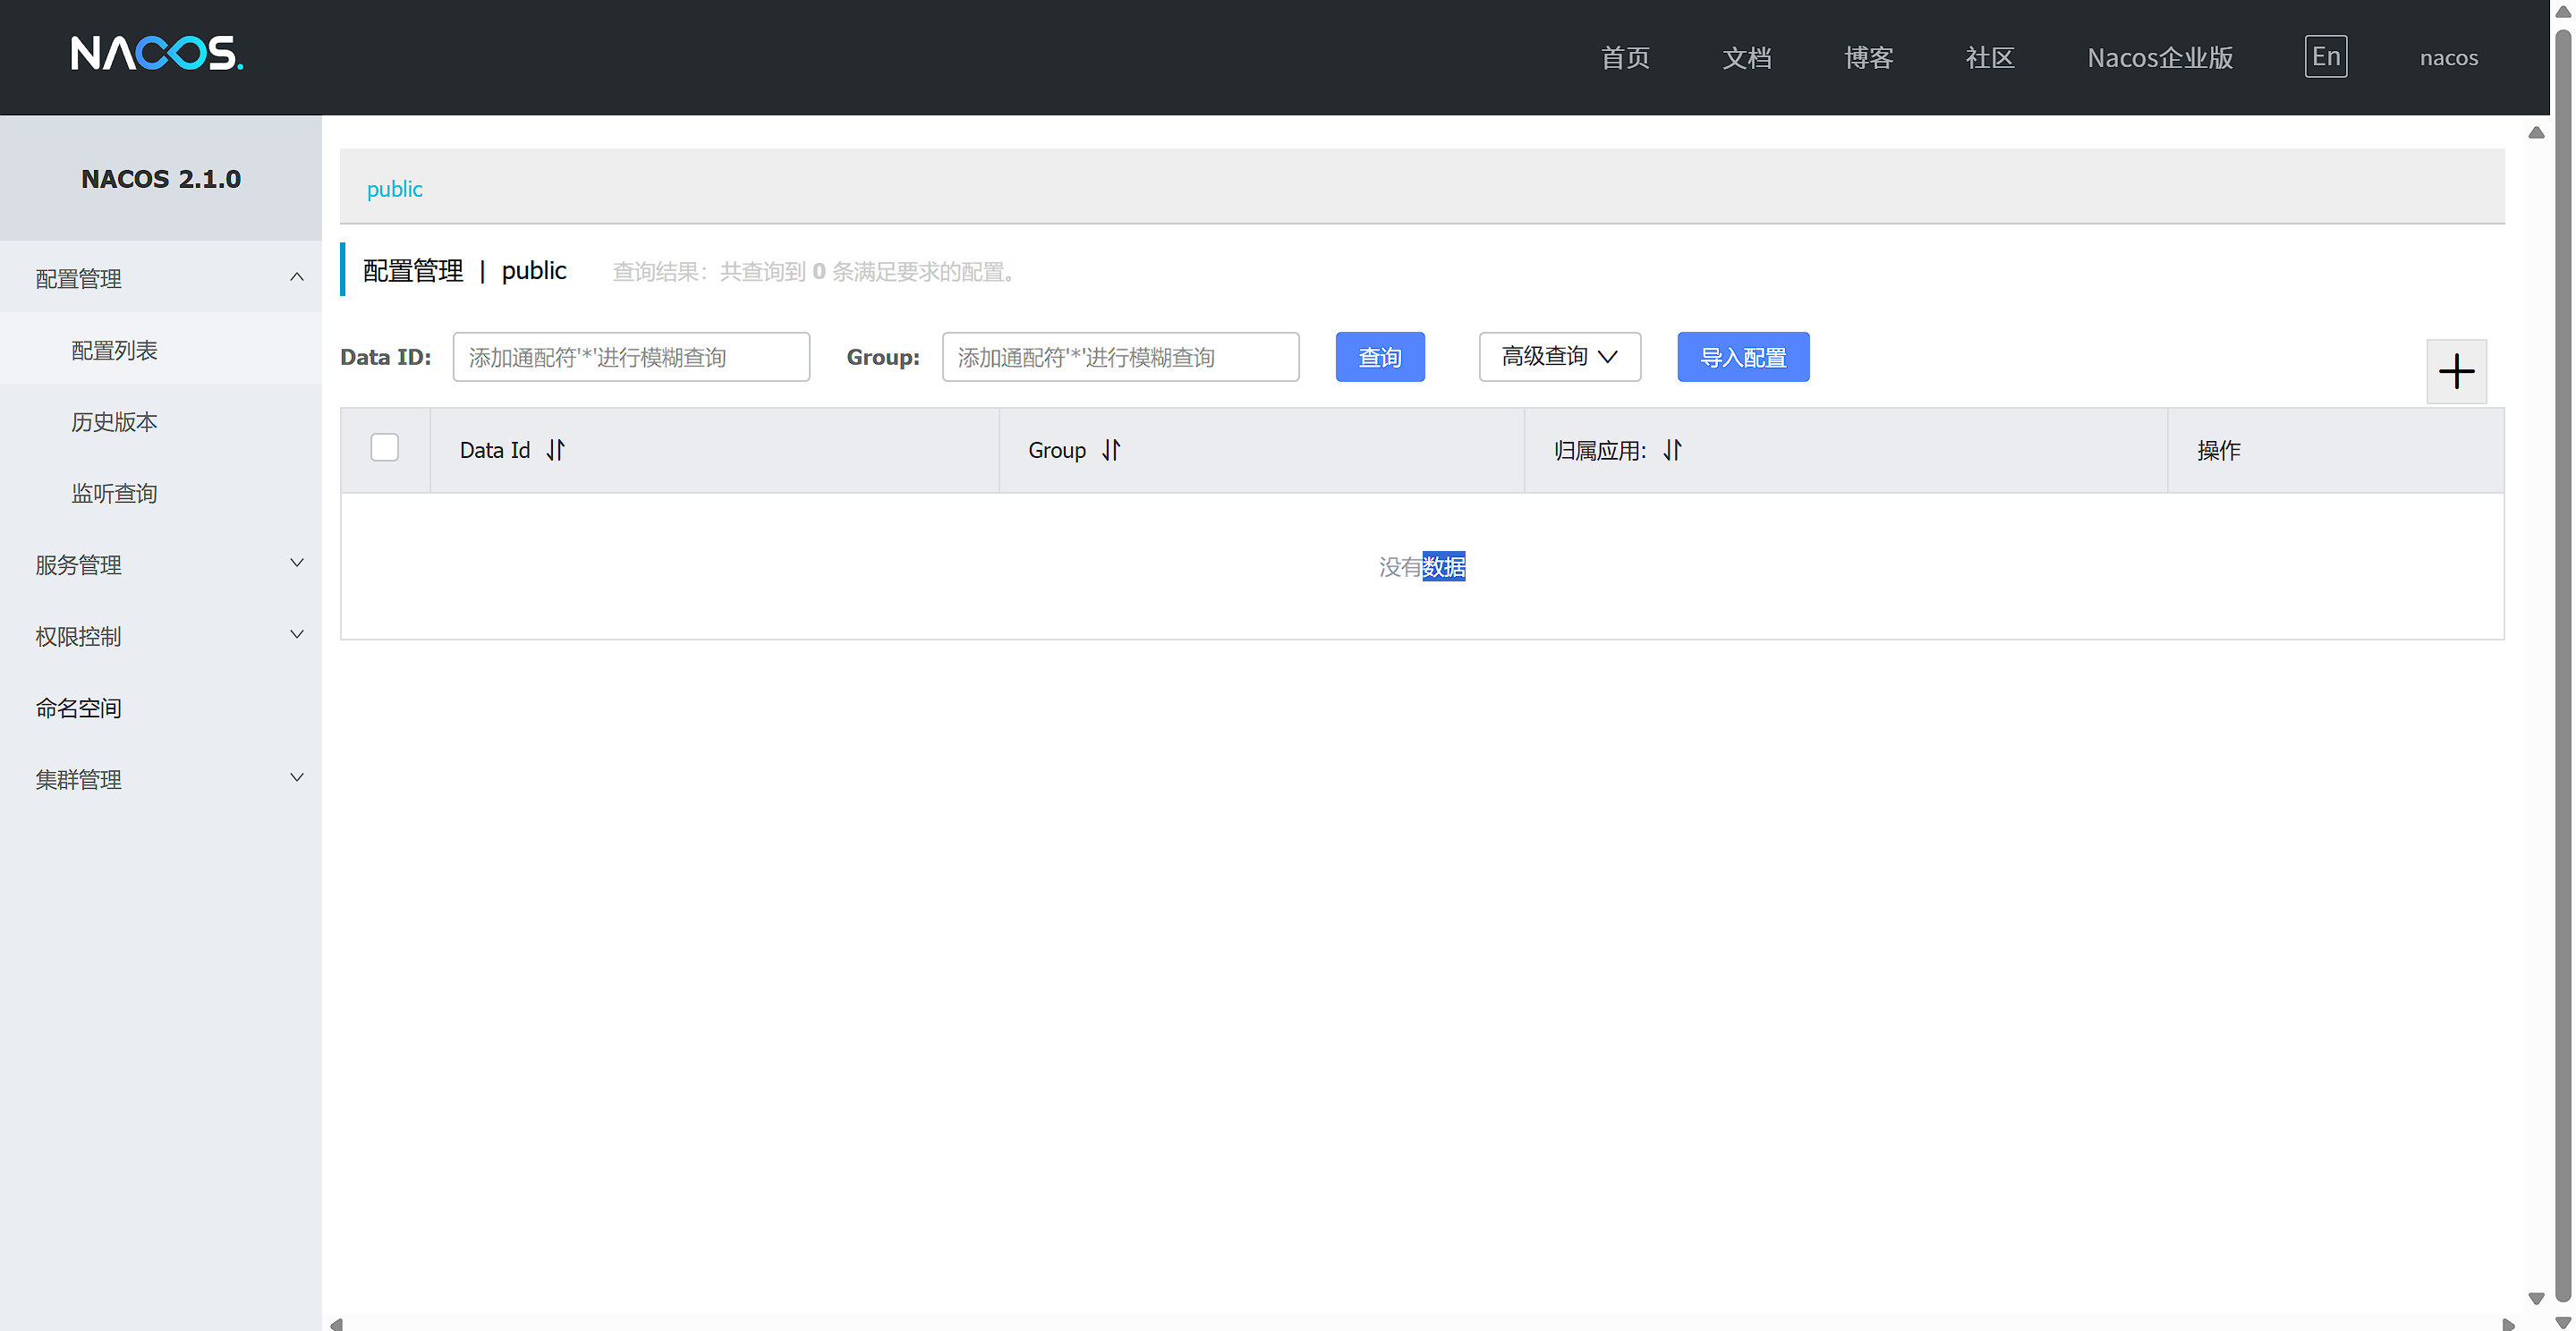
Task: Click the 导入配置 button
Action: (1742, 357)
